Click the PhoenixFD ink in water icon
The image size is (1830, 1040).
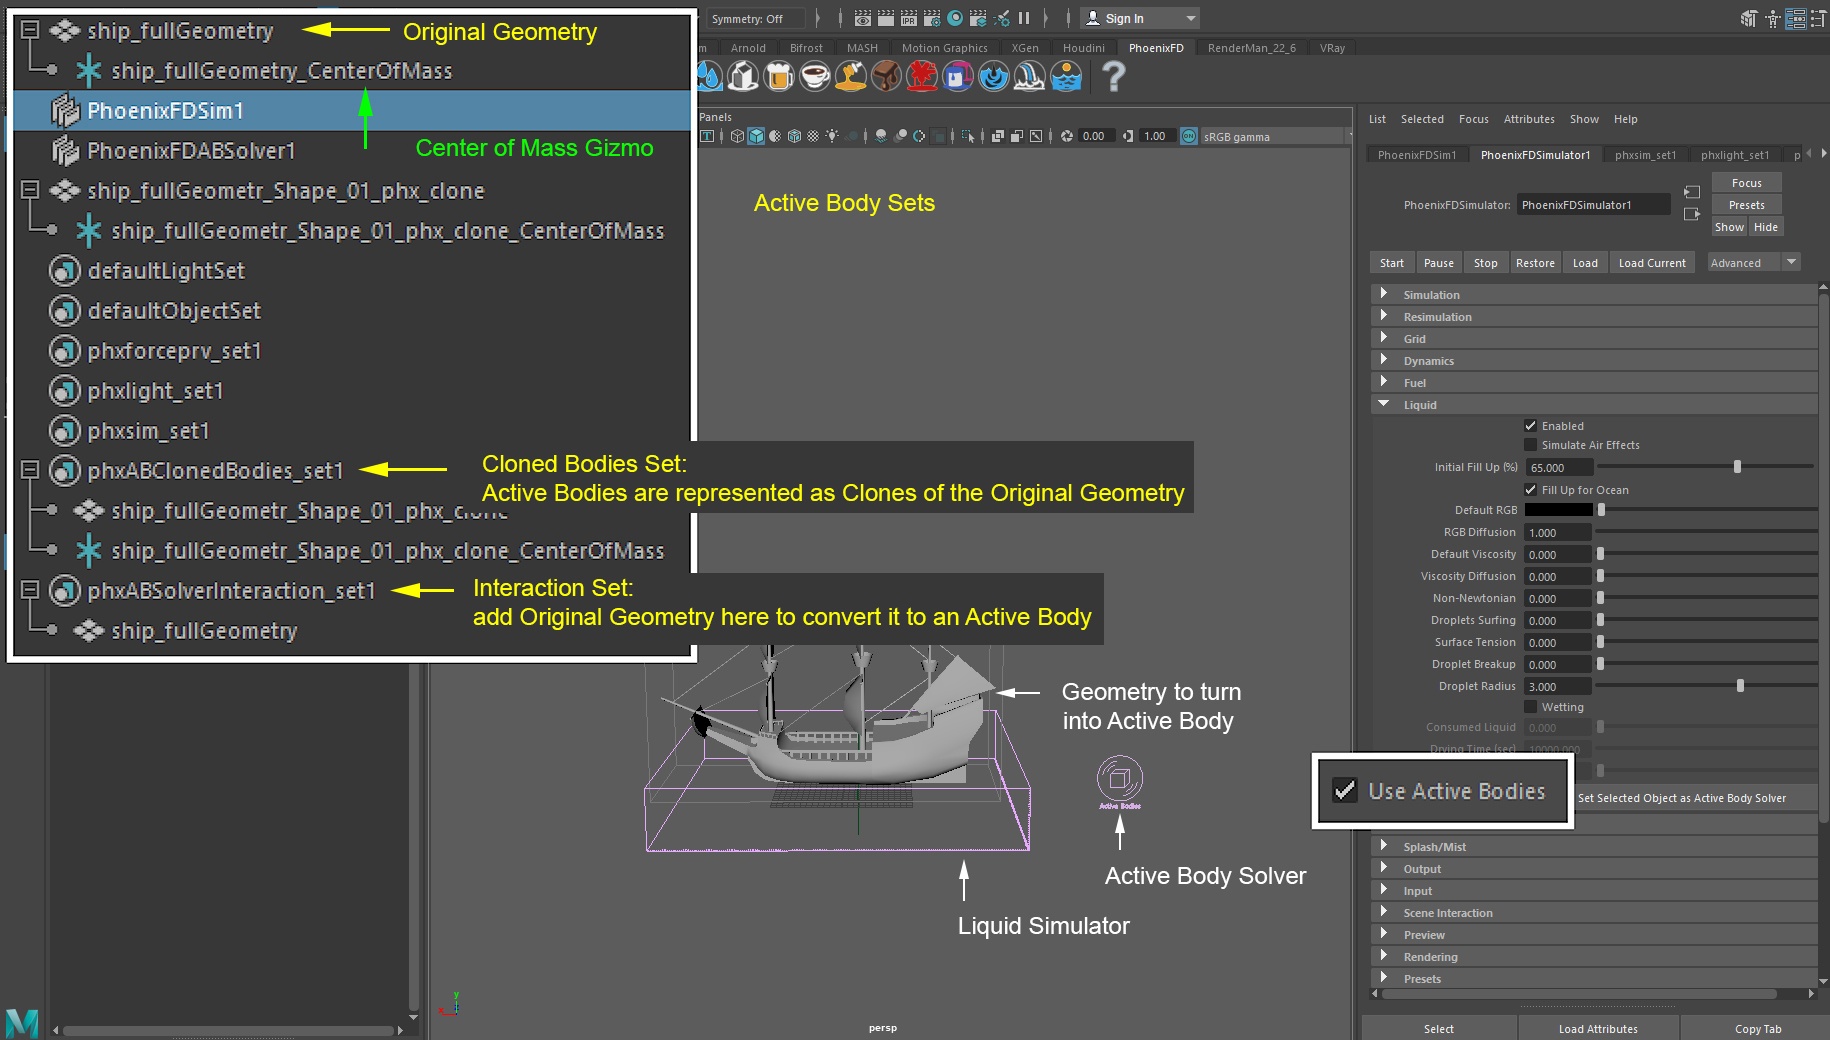pos(994,76)
